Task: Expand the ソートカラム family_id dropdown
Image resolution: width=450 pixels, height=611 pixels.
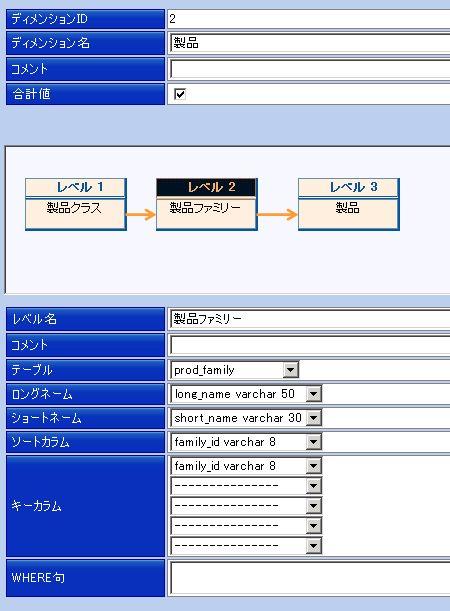Action: point(246,442)
